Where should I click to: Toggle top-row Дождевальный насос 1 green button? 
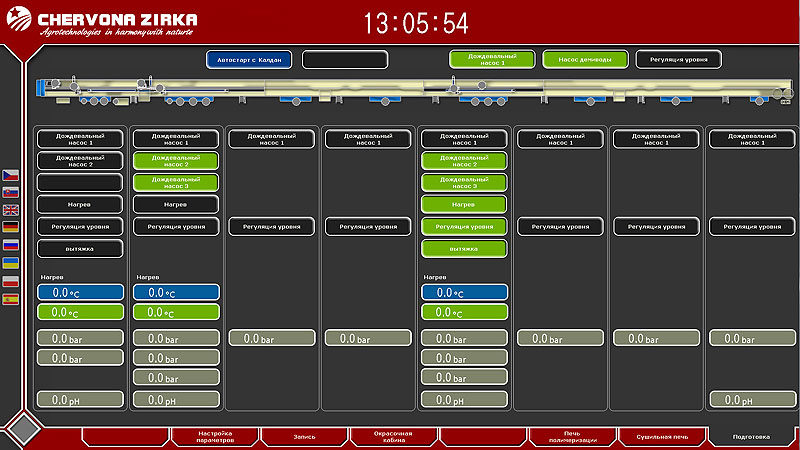pos(491,60)
